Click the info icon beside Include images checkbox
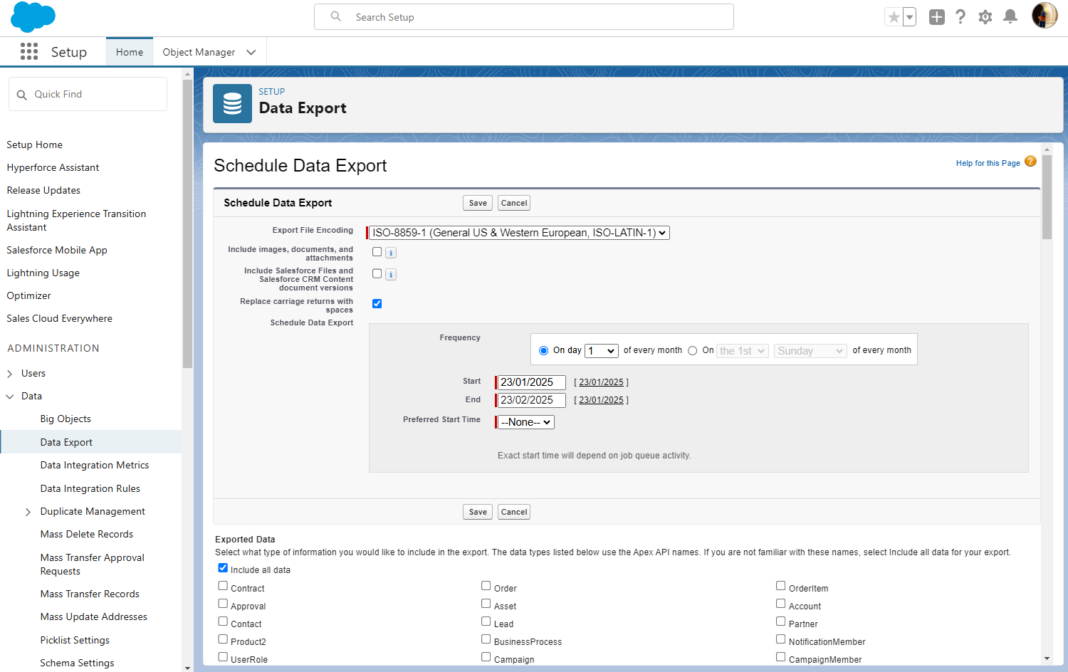 (x=390, y=252)
